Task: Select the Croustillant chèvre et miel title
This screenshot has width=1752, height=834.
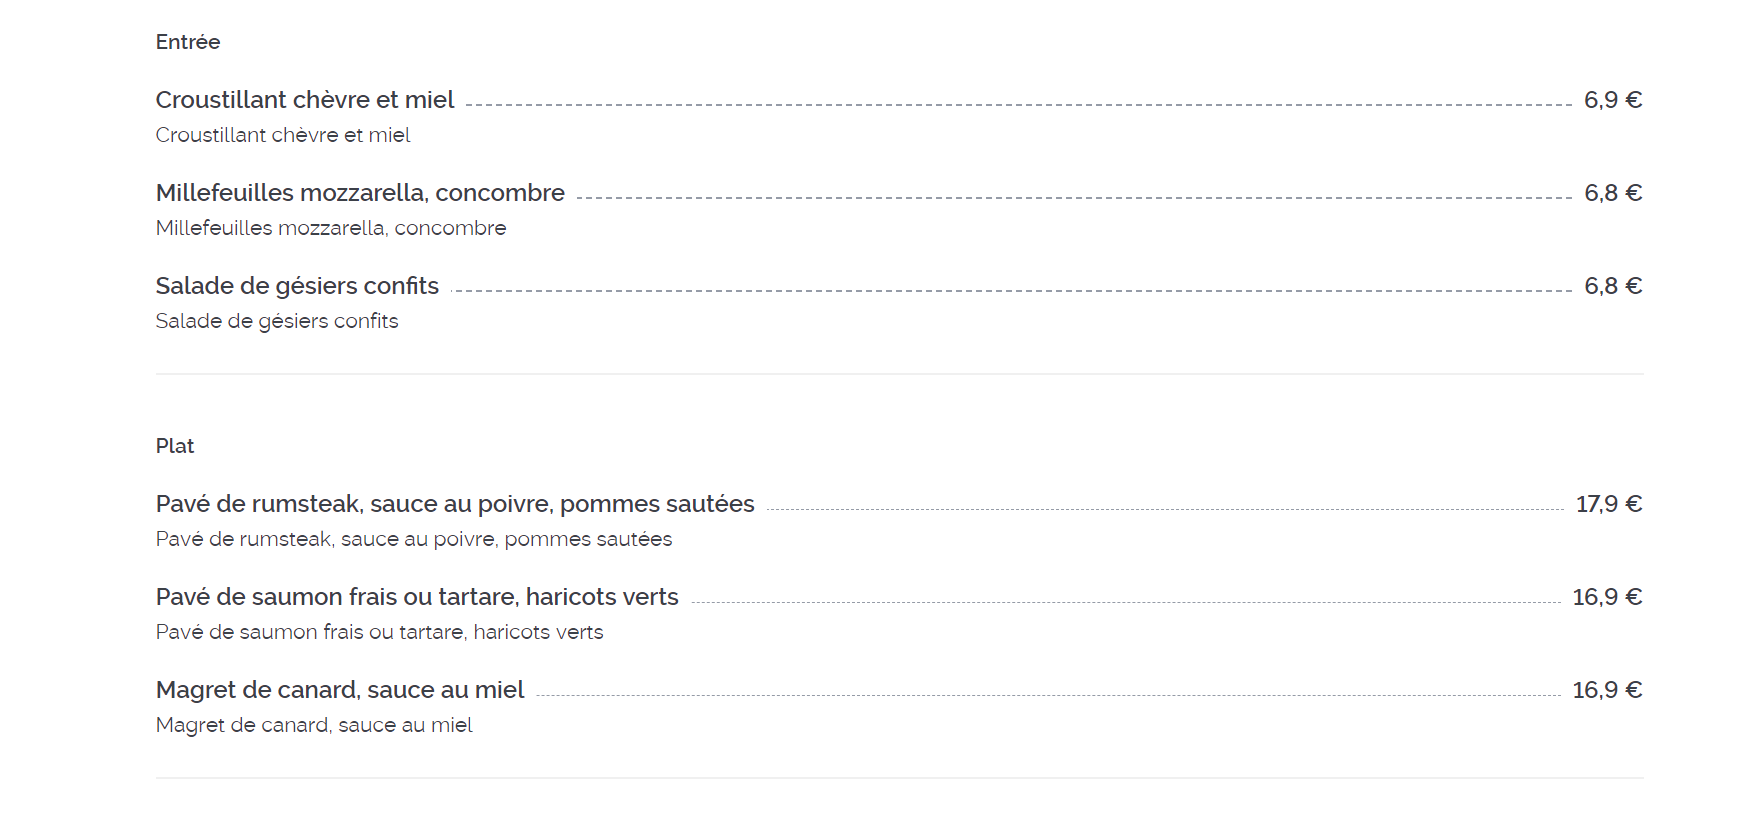Action: (x=305, y=100)
